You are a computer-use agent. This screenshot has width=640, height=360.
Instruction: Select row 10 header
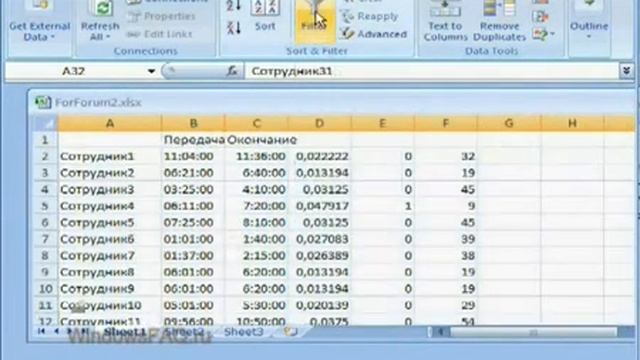coord(45,289)
